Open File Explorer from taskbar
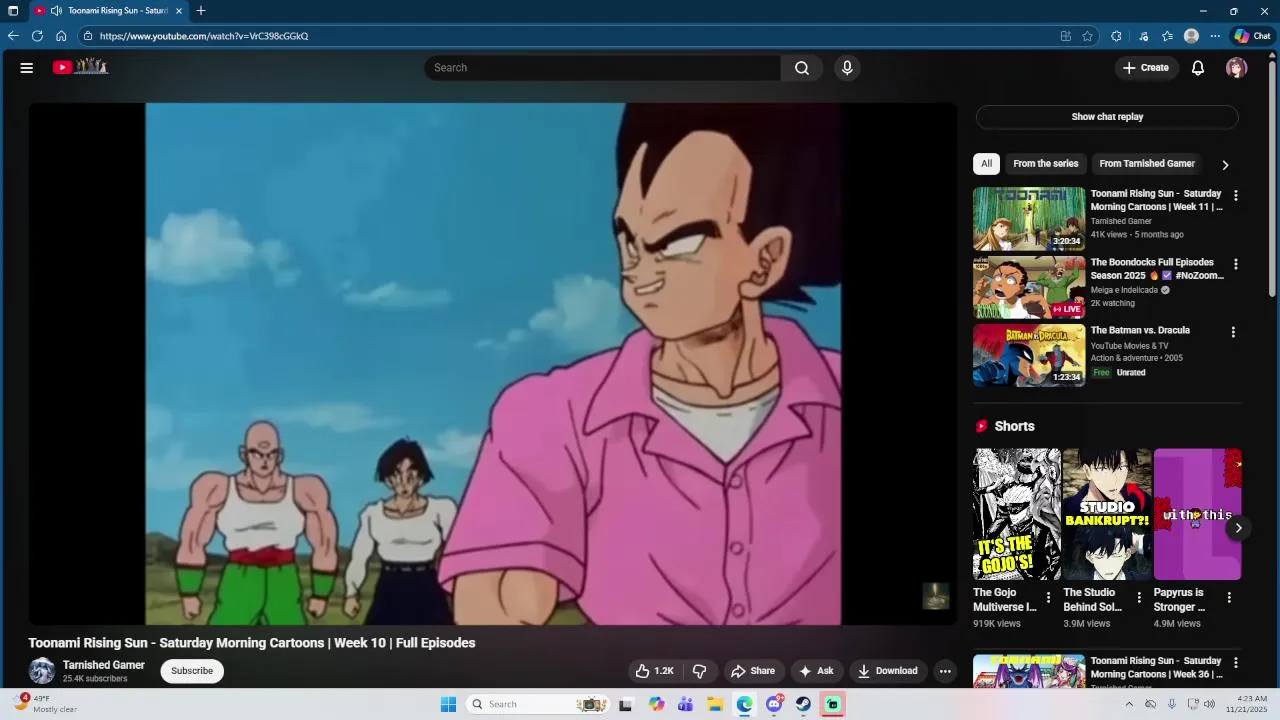1280x720 pixels. coord(715,704)
